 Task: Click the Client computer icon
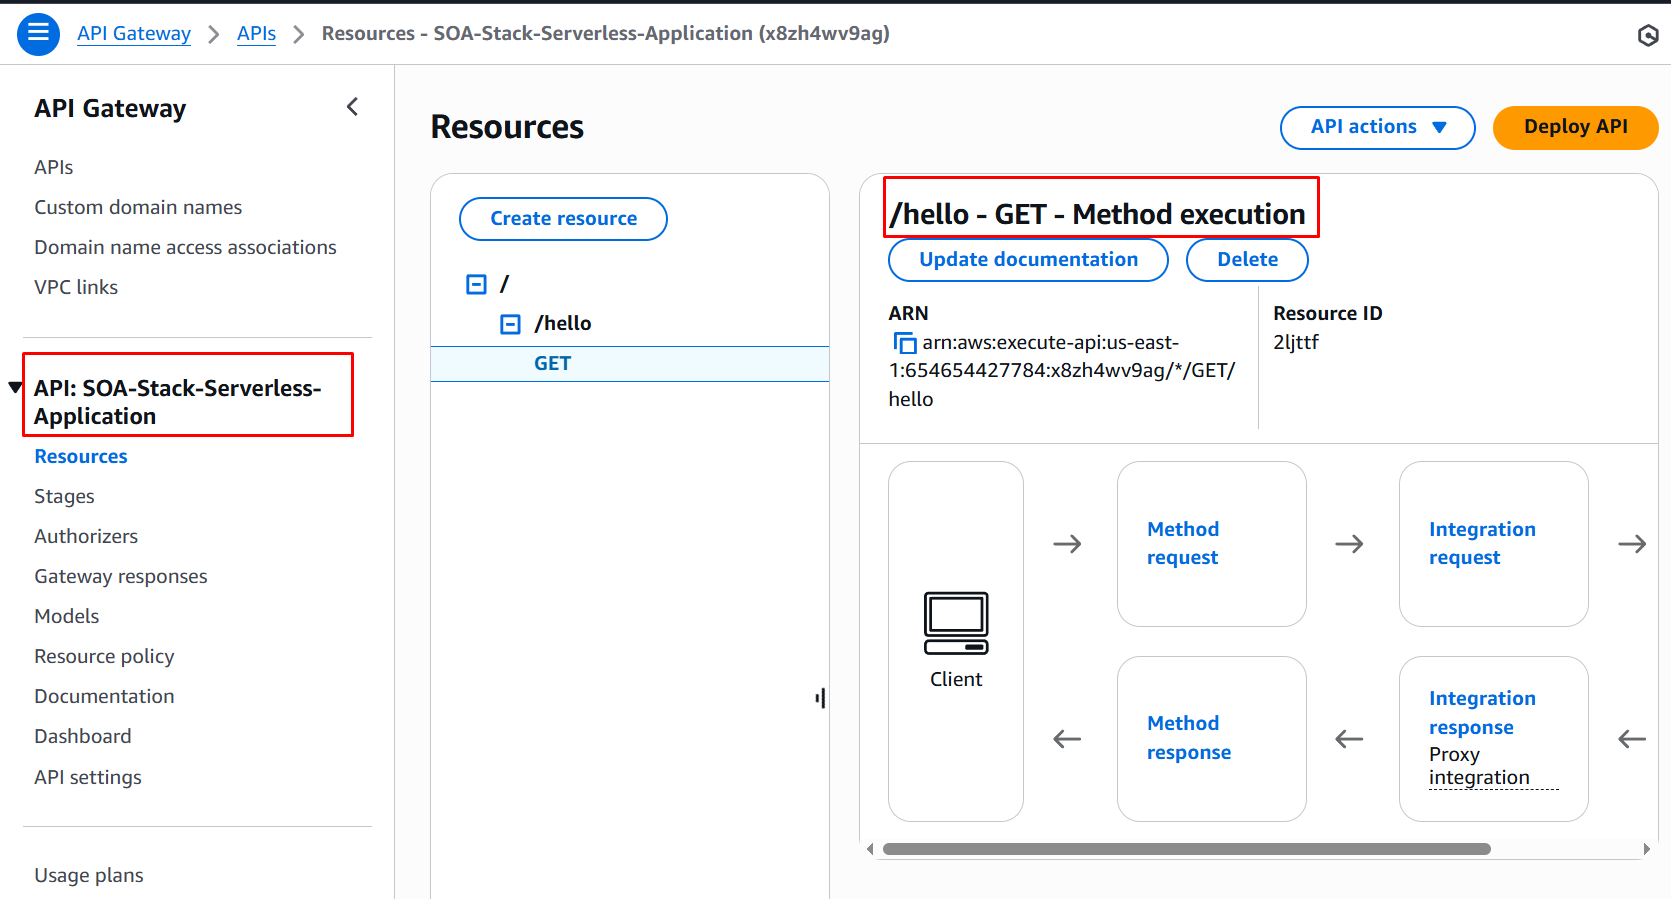[x=956, y=623]
